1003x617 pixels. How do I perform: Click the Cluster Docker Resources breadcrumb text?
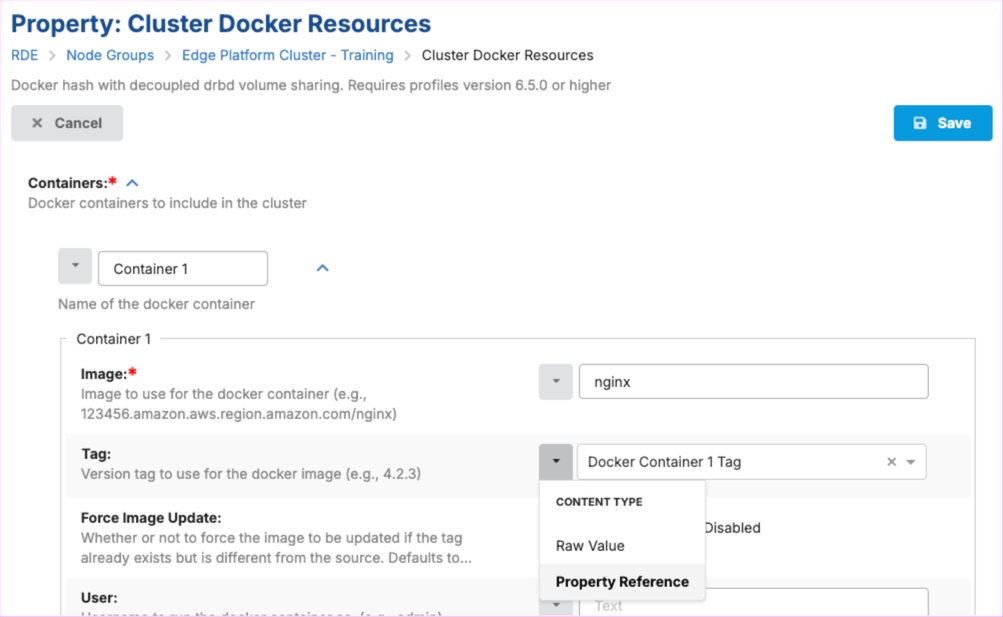click(x=507, y=55)
